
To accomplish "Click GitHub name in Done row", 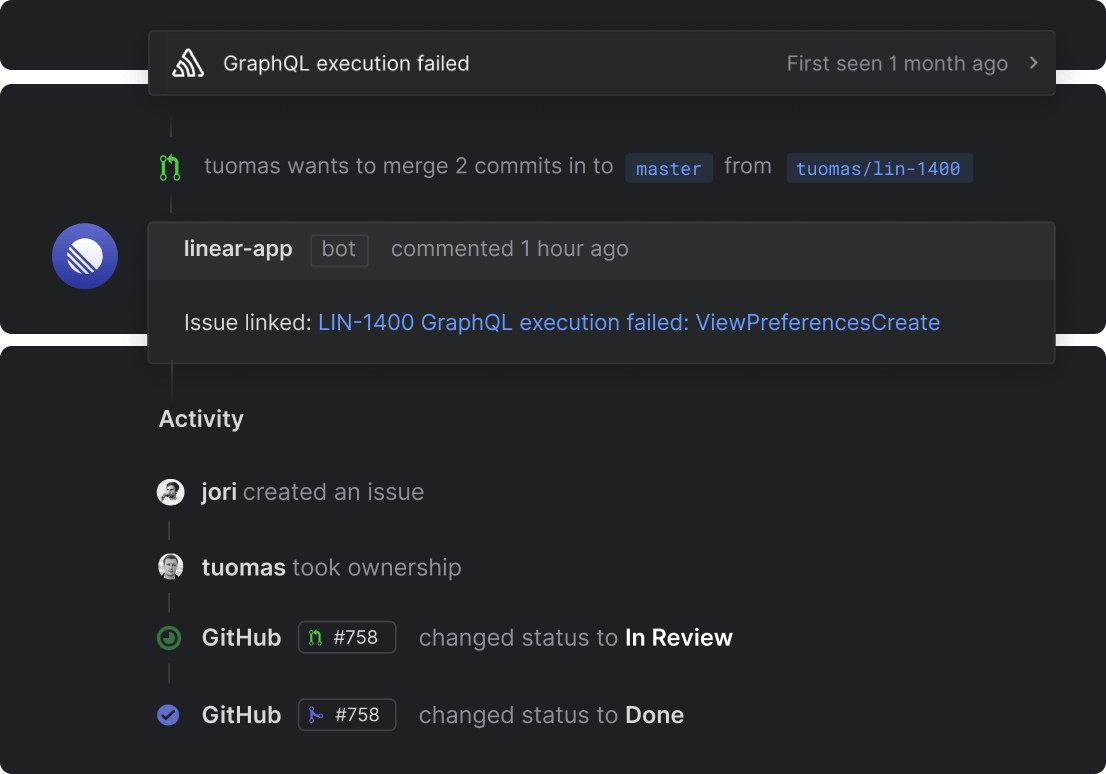I will coord(241,715).
